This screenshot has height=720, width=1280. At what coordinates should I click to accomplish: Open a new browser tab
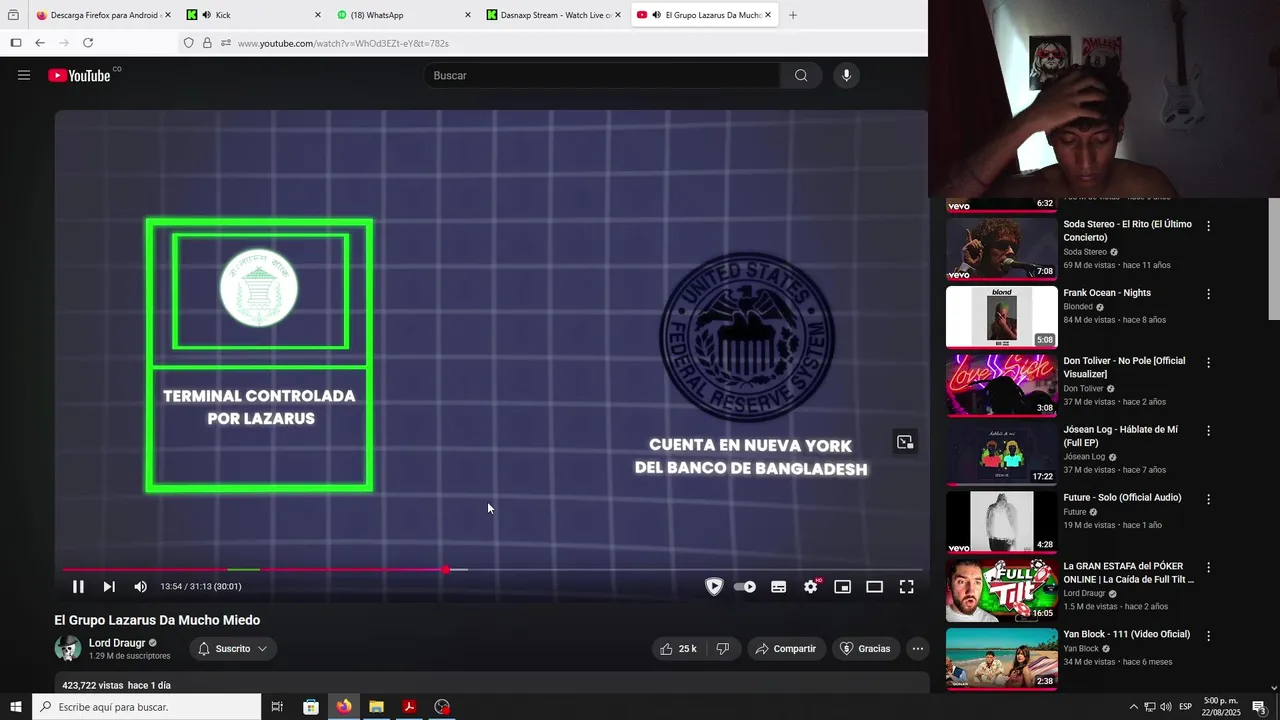click(x=793, y=15)
